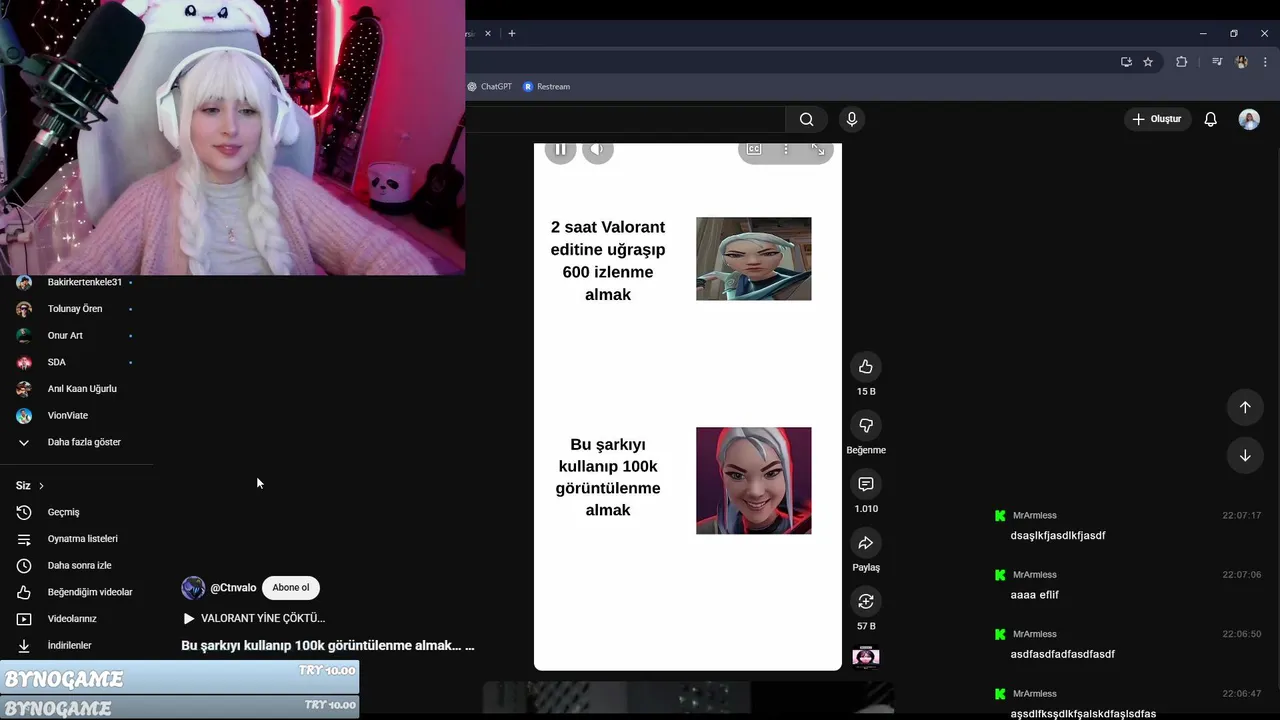Open YouTube notifications bell
The width and height of the screenshot is (1280, 720).
click(x=1211, y=119)
